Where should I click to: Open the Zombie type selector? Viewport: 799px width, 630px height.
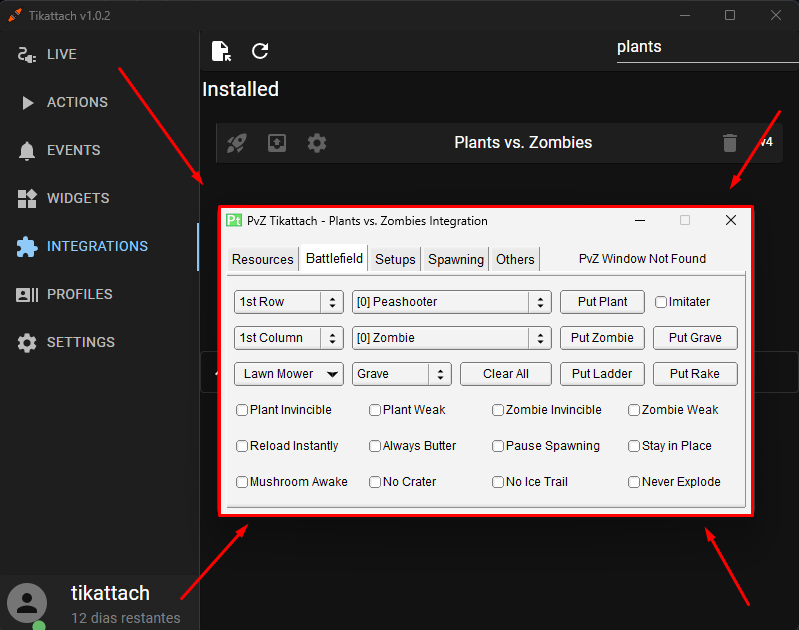(x=451, y=338)
